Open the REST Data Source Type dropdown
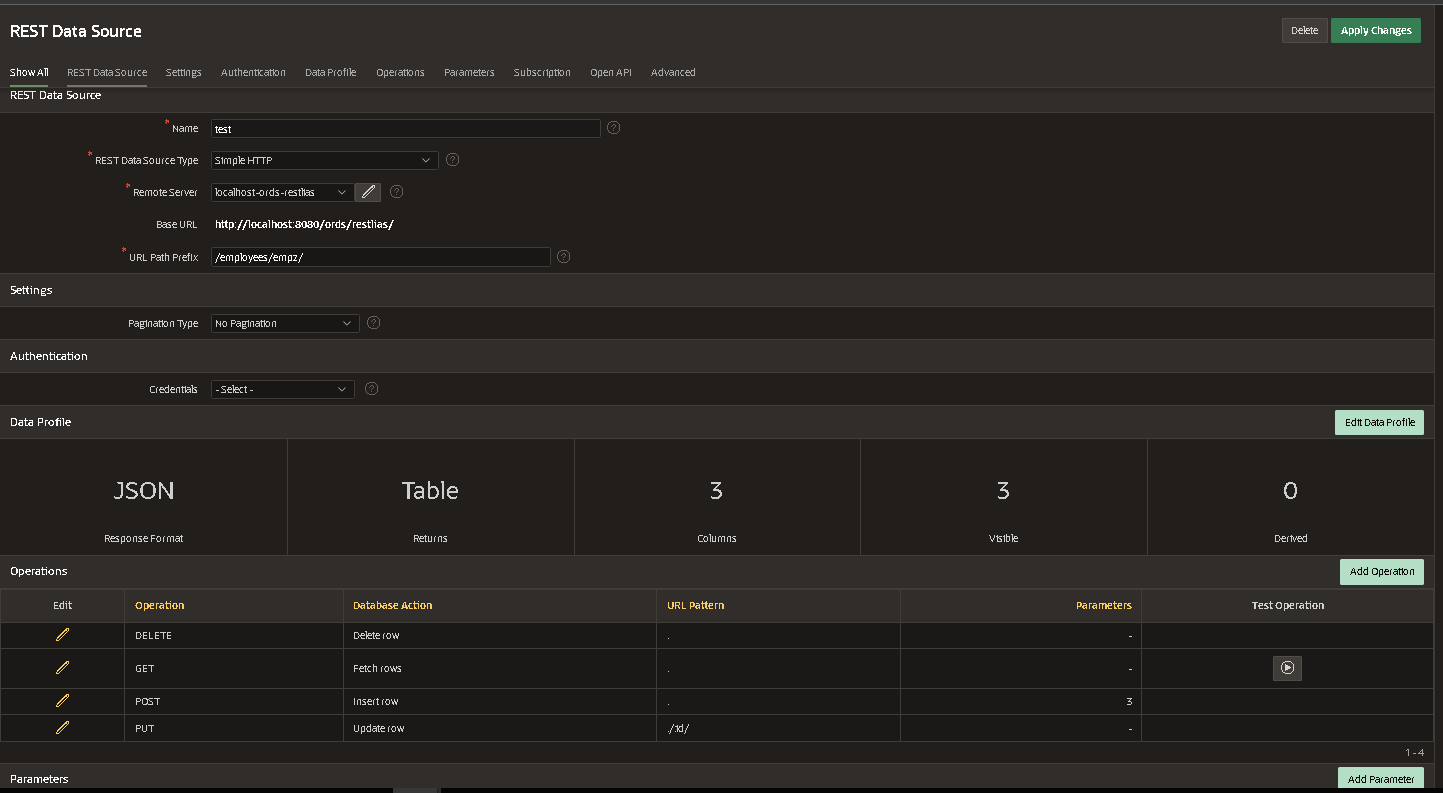 pyautogui.click(x=324, y=160)
